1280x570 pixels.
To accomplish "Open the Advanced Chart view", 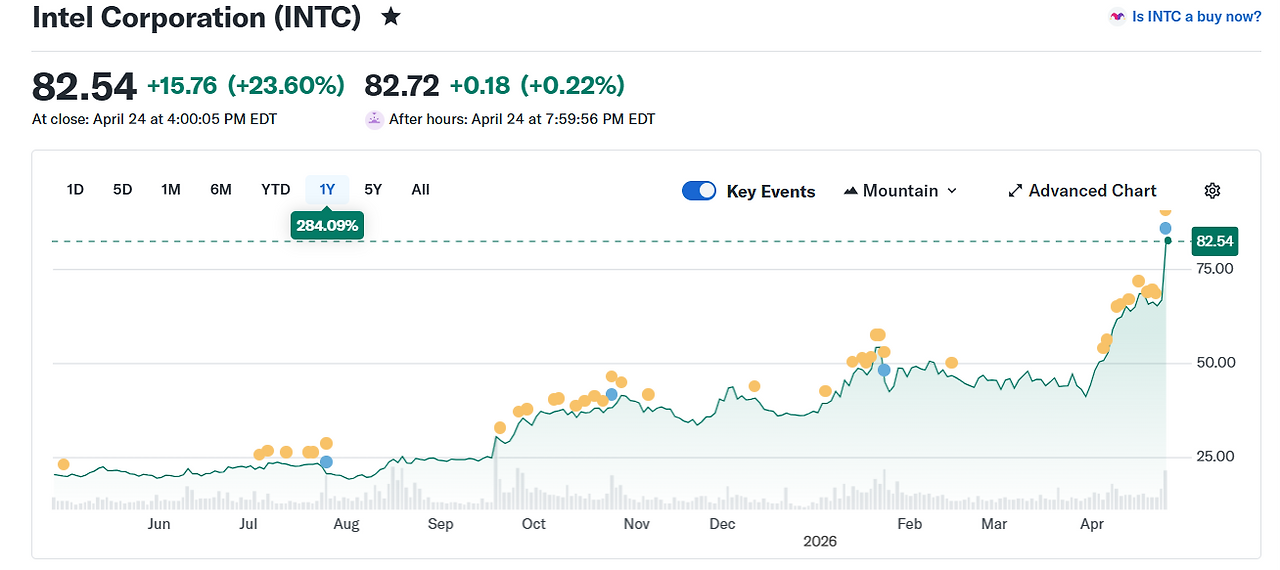I will 1082,191.
